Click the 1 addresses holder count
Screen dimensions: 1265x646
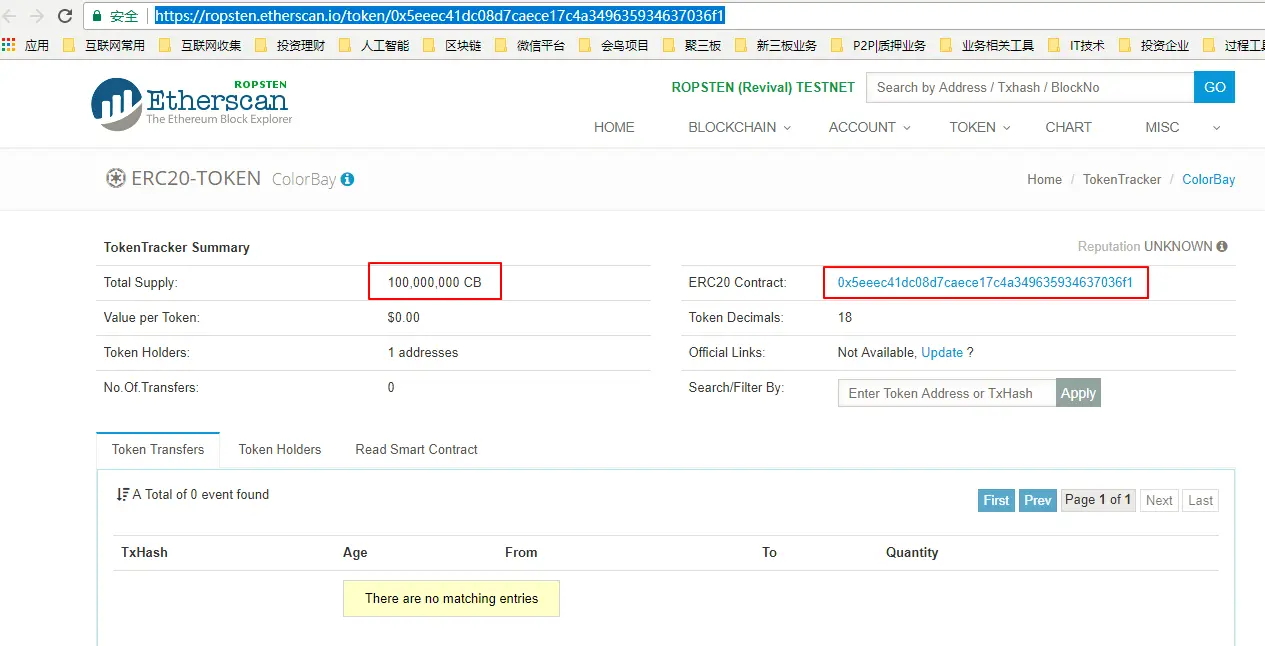click(423, 352)
